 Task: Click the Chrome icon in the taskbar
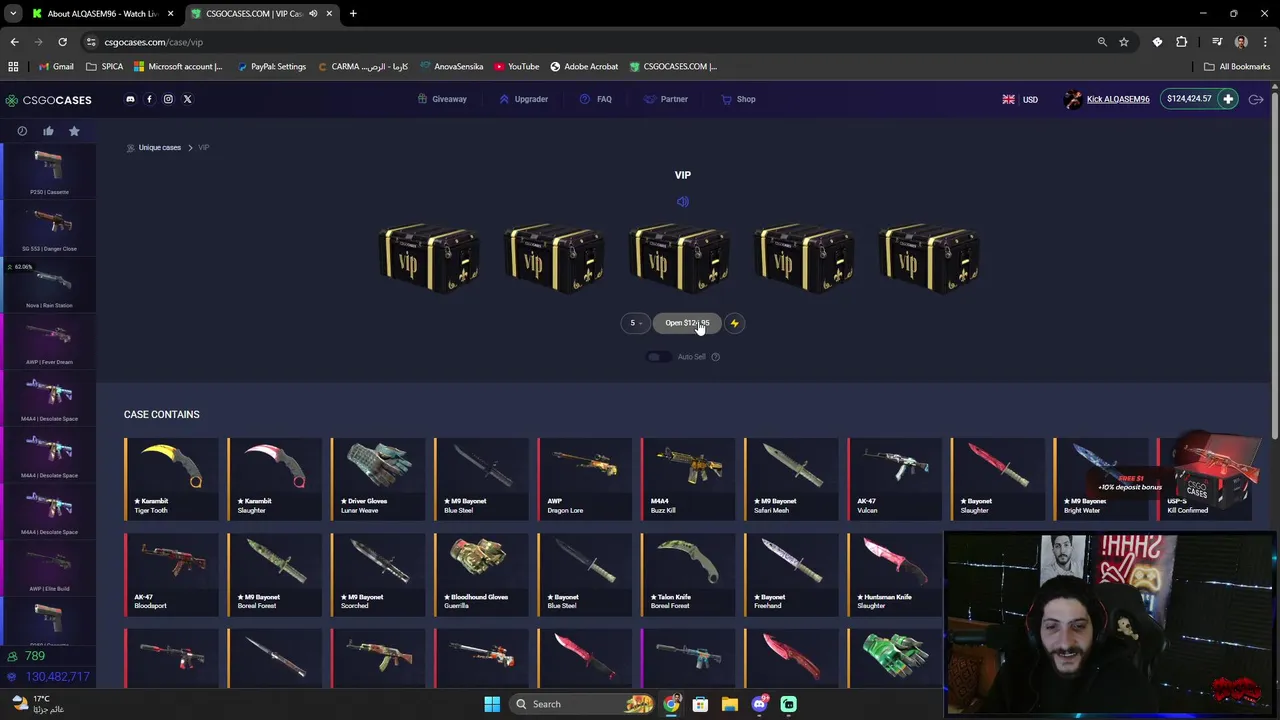pos(671,704)
